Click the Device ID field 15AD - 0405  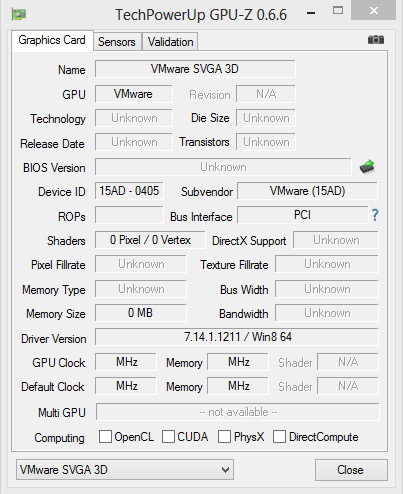click(x=129, y=191)
